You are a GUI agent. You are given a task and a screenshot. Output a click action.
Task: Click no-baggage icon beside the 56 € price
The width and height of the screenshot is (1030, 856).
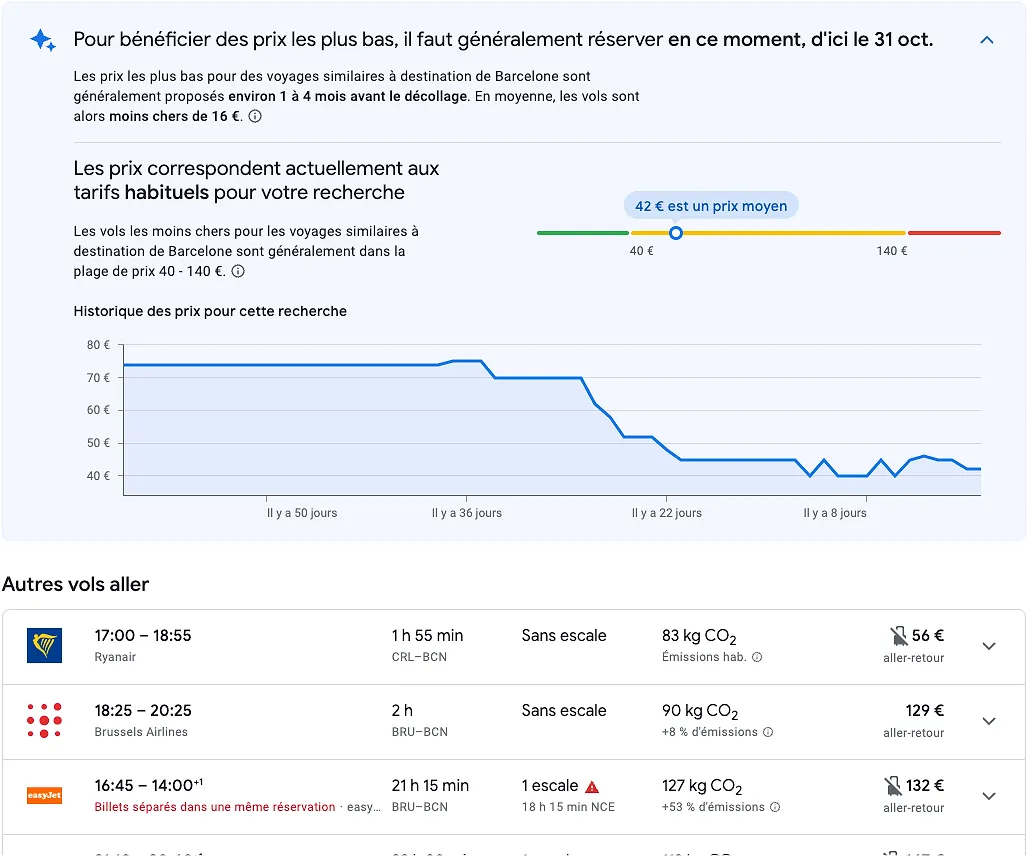pos(898,635)
